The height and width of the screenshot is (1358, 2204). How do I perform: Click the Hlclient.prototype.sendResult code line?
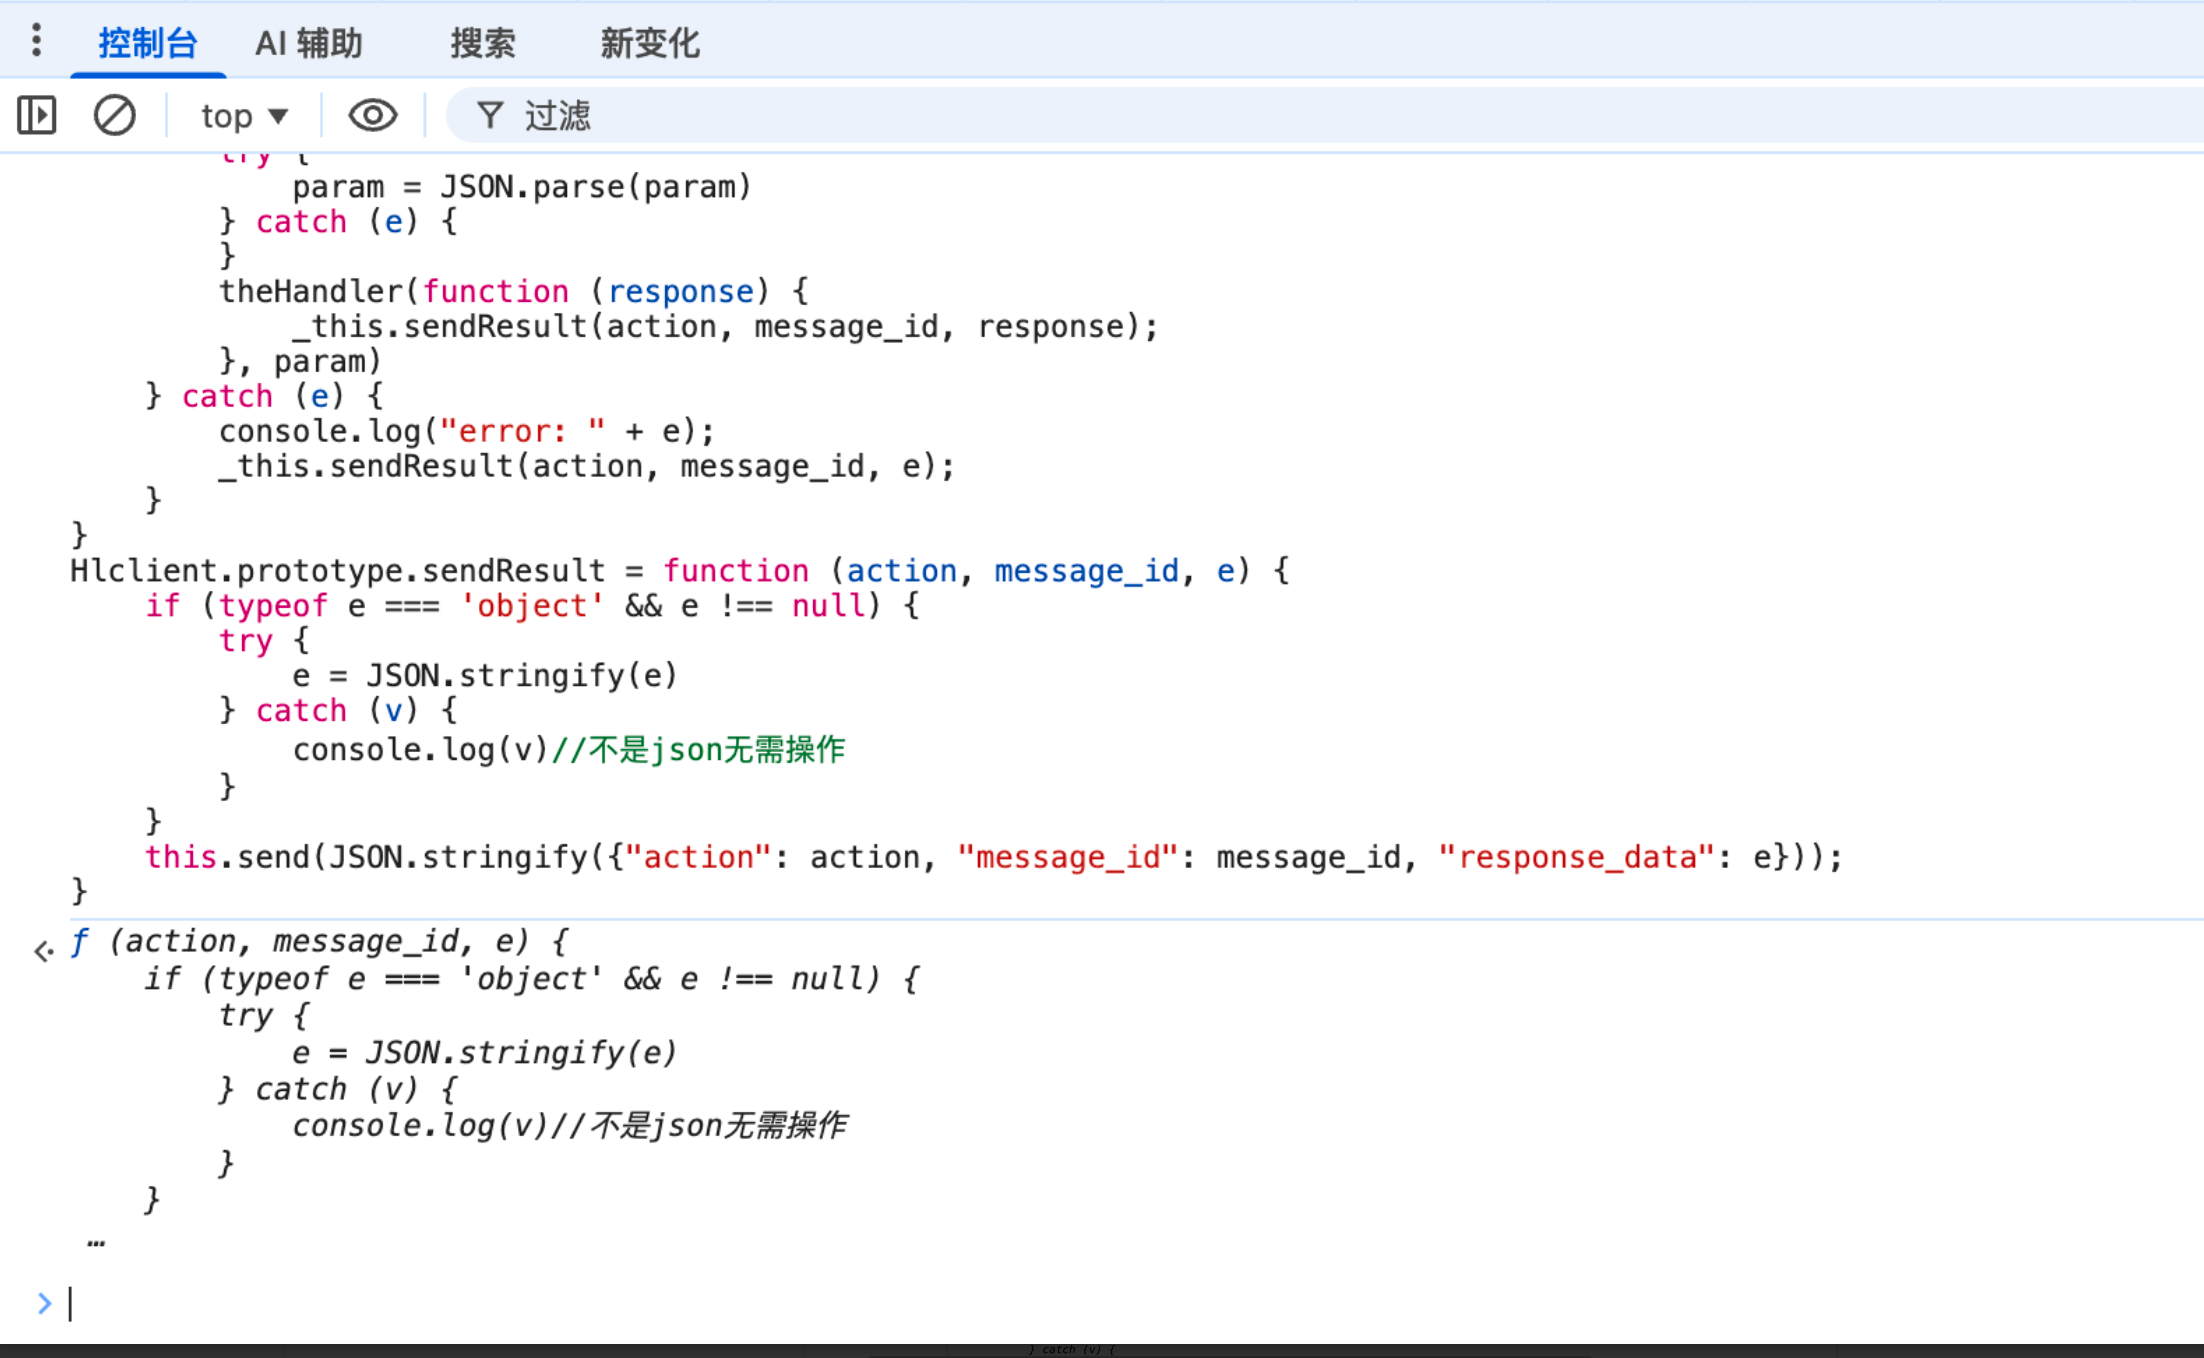point(338,571)
